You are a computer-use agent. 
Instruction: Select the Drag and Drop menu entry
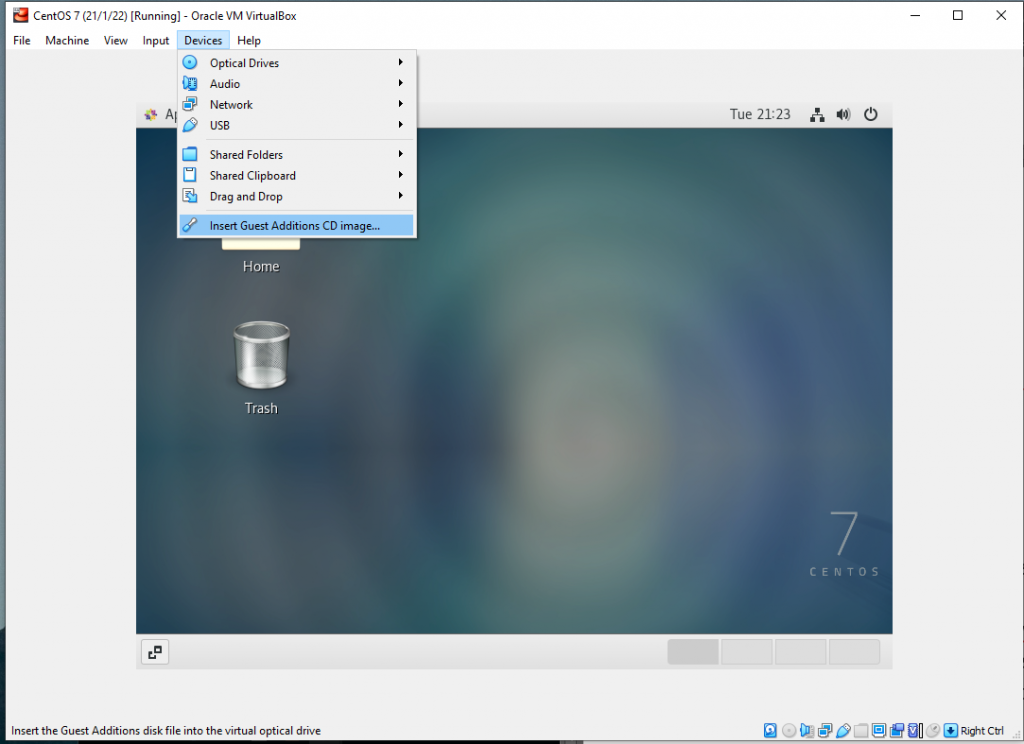tap(296, 196)
